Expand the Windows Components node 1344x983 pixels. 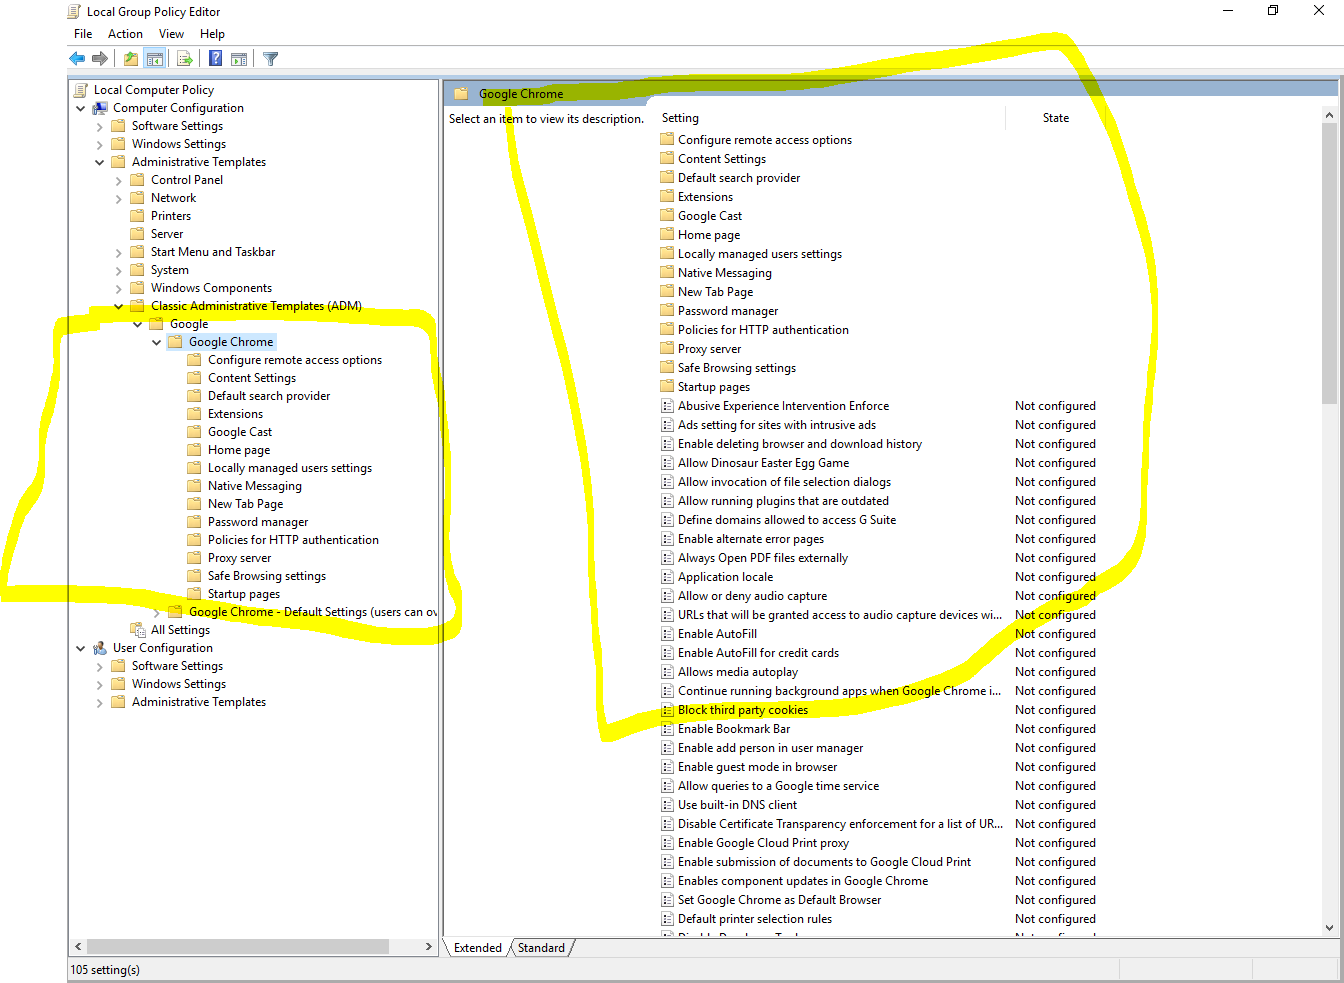click(119, 289)
